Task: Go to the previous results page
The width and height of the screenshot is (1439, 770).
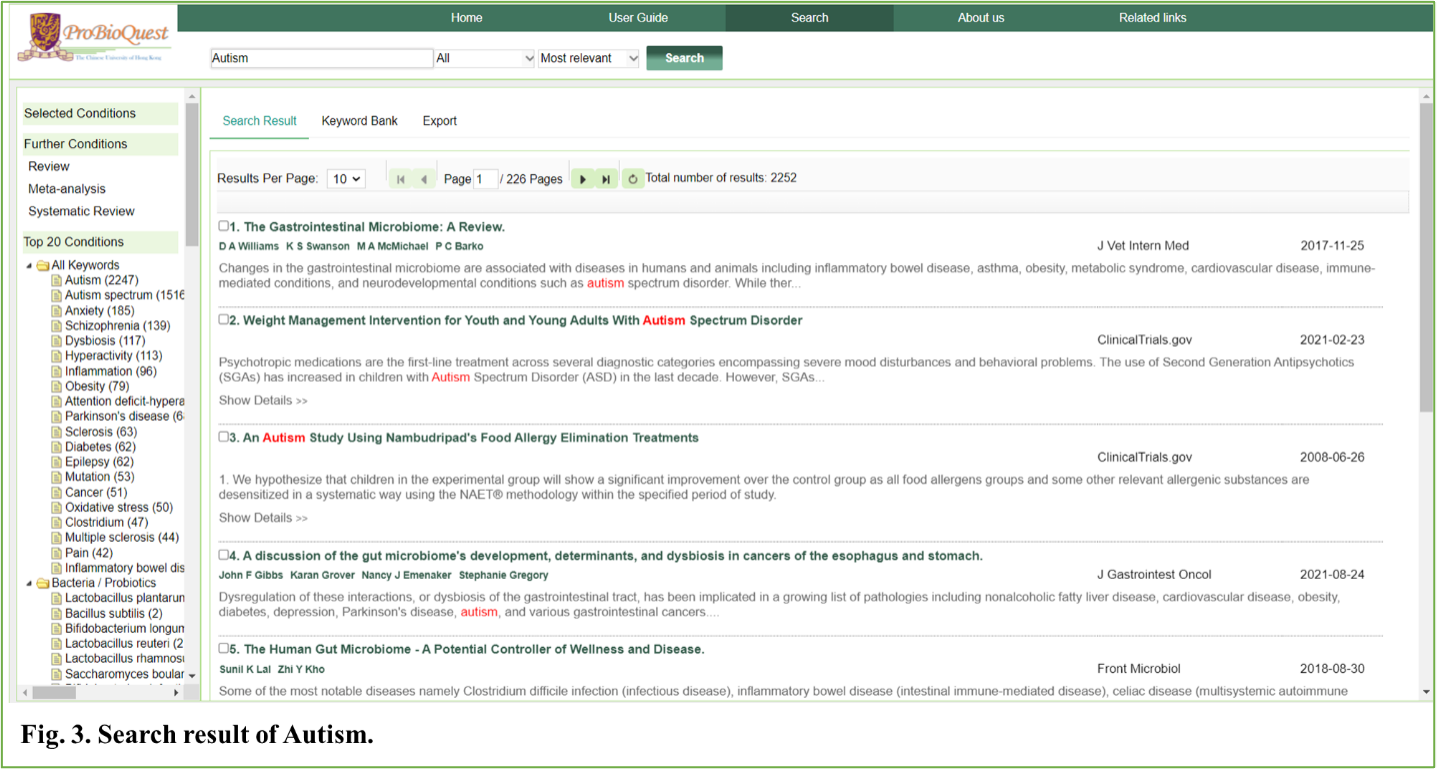Action: 424,179
